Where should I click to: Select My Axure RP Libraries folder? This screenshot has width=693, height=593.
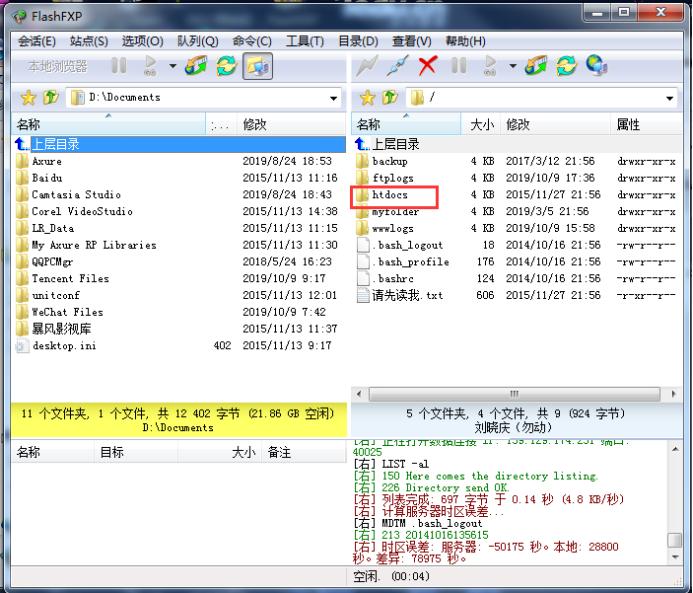pyautogui.click(x=179, y=245)
